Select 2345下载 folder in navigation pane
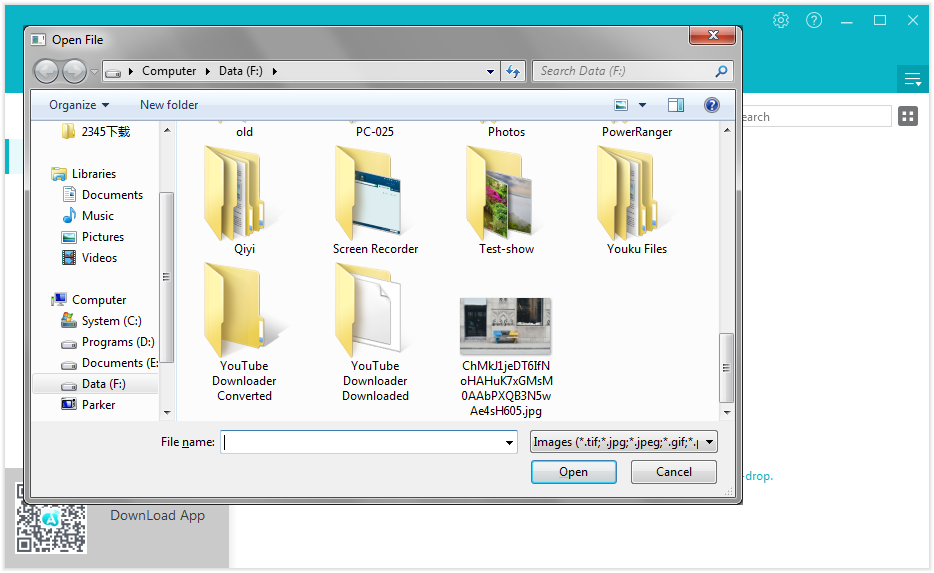 96,132
